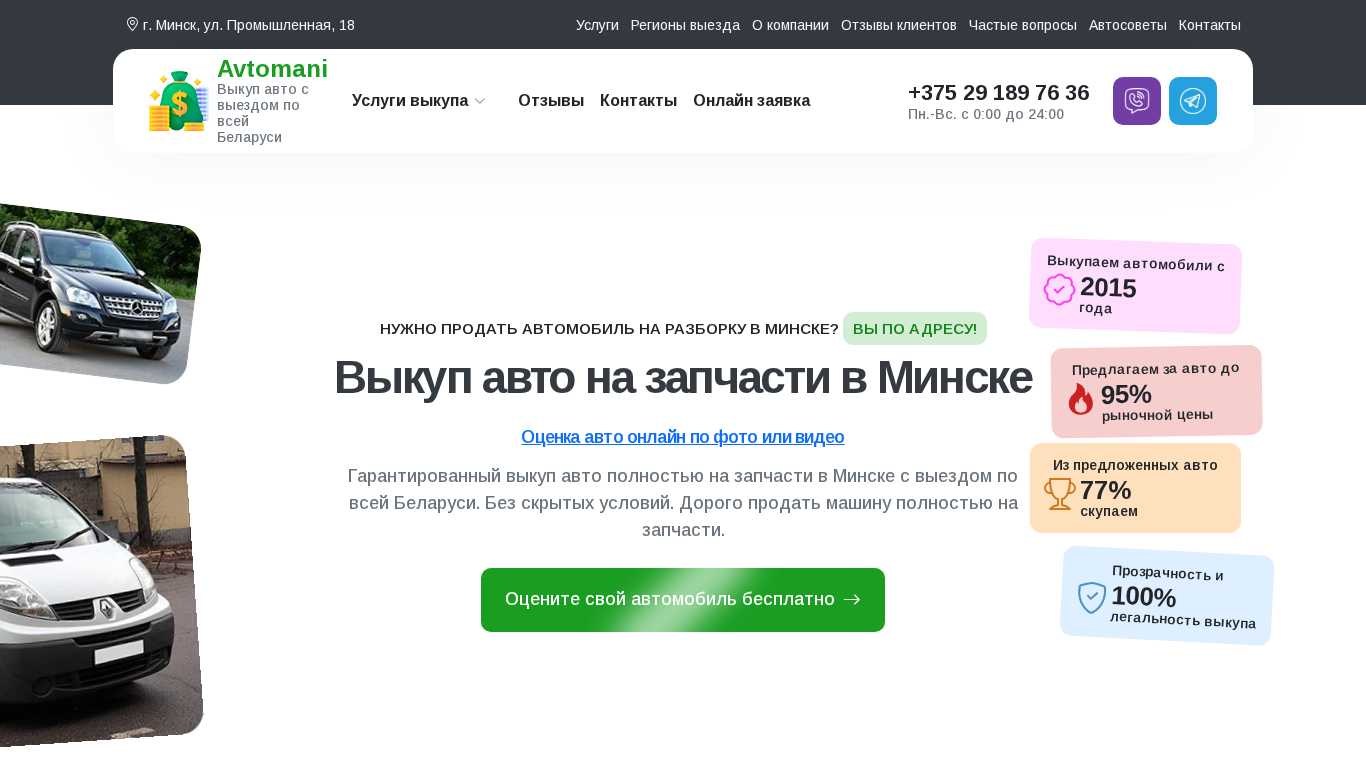Viewport: 1366px width, 768px height.
Task: Open Контакты in the white navigation bar
Action: pyautogui.click(x=638, y=101)
